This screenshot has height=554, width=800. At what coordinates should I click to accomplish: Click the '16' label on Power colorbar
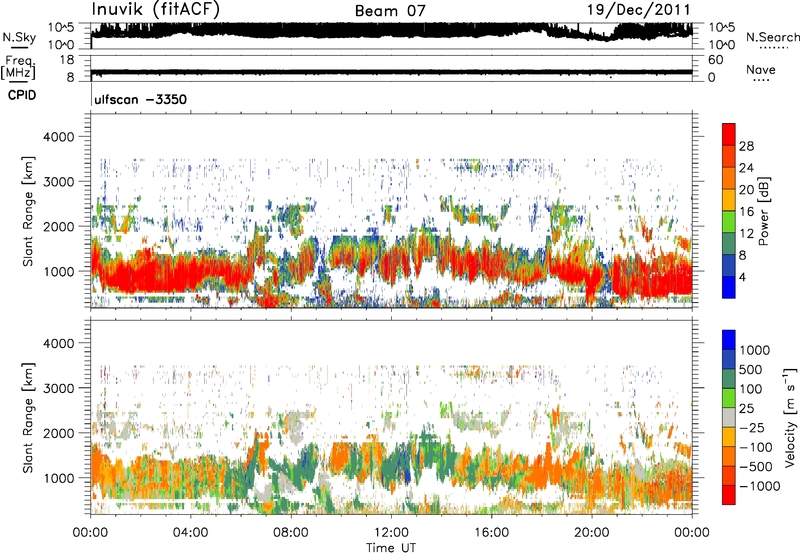746,212
